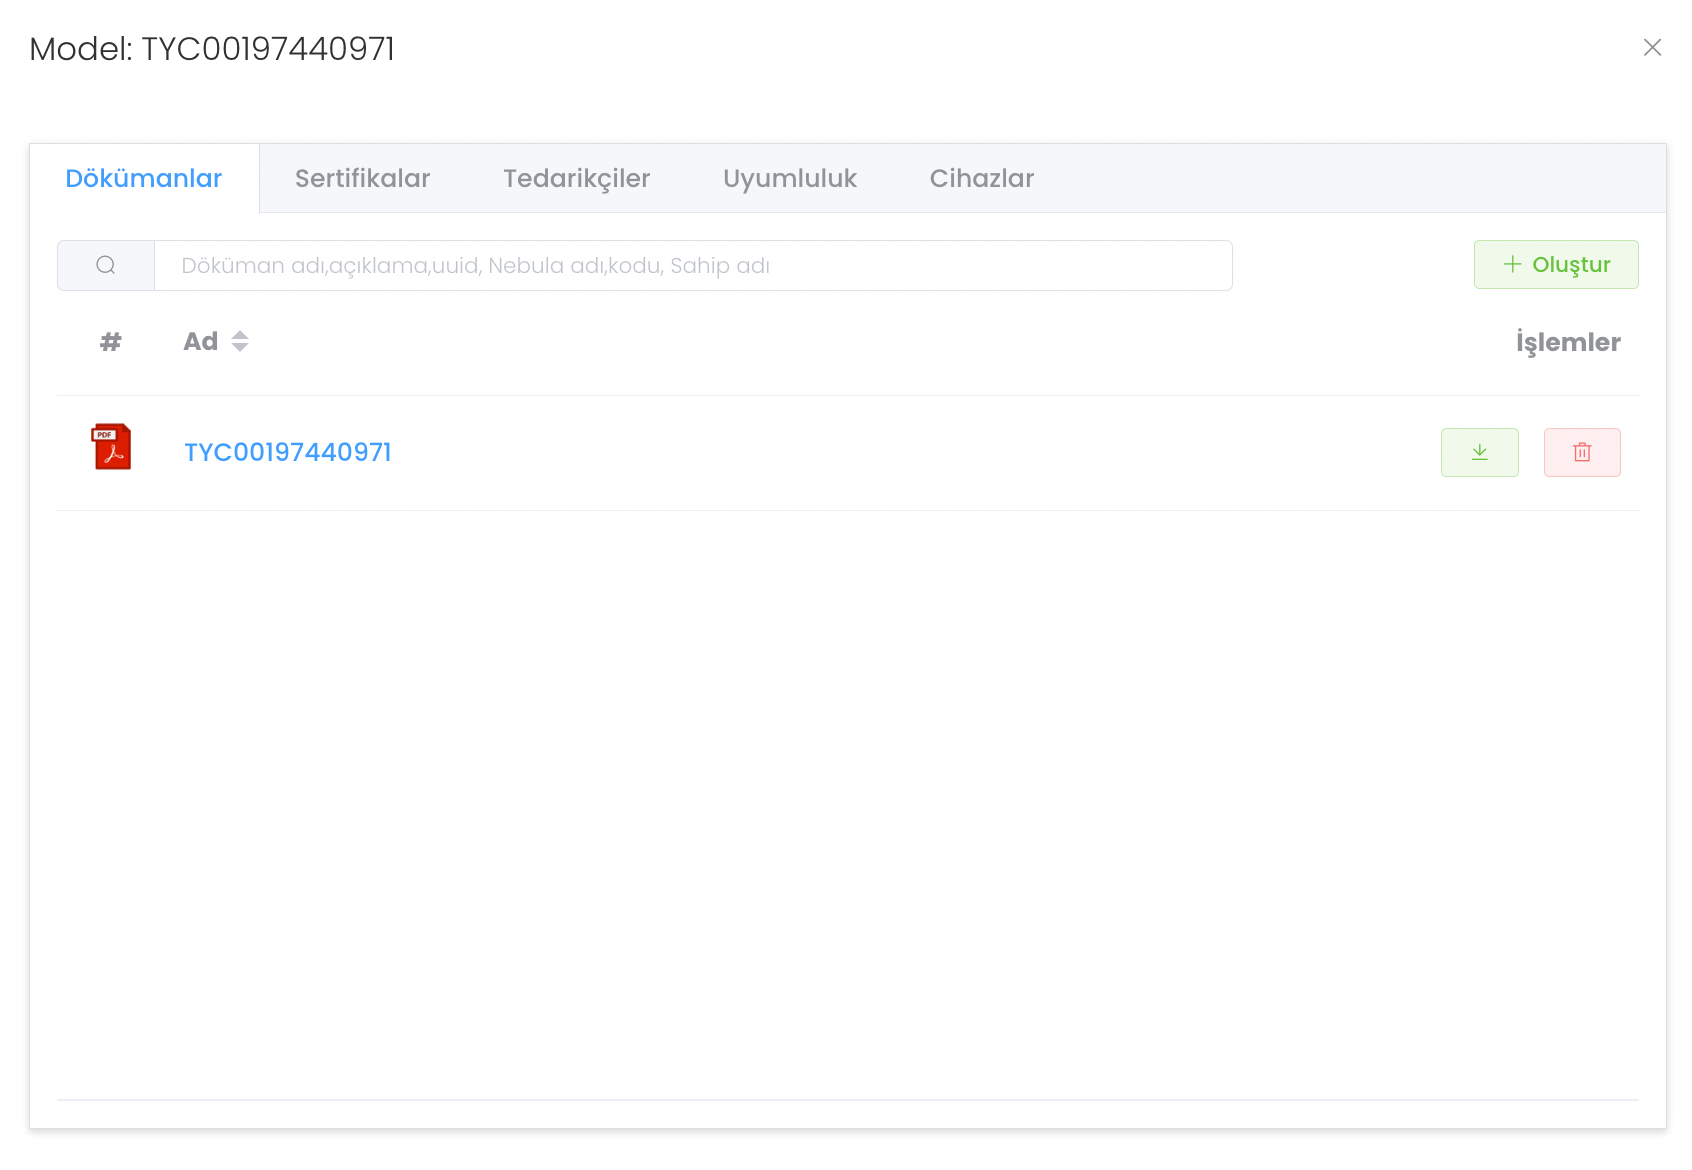Delete the TYC00197440971 document via trash icon
This screenshot has height=1170, width=1692.
click(x=1581, y=452)
